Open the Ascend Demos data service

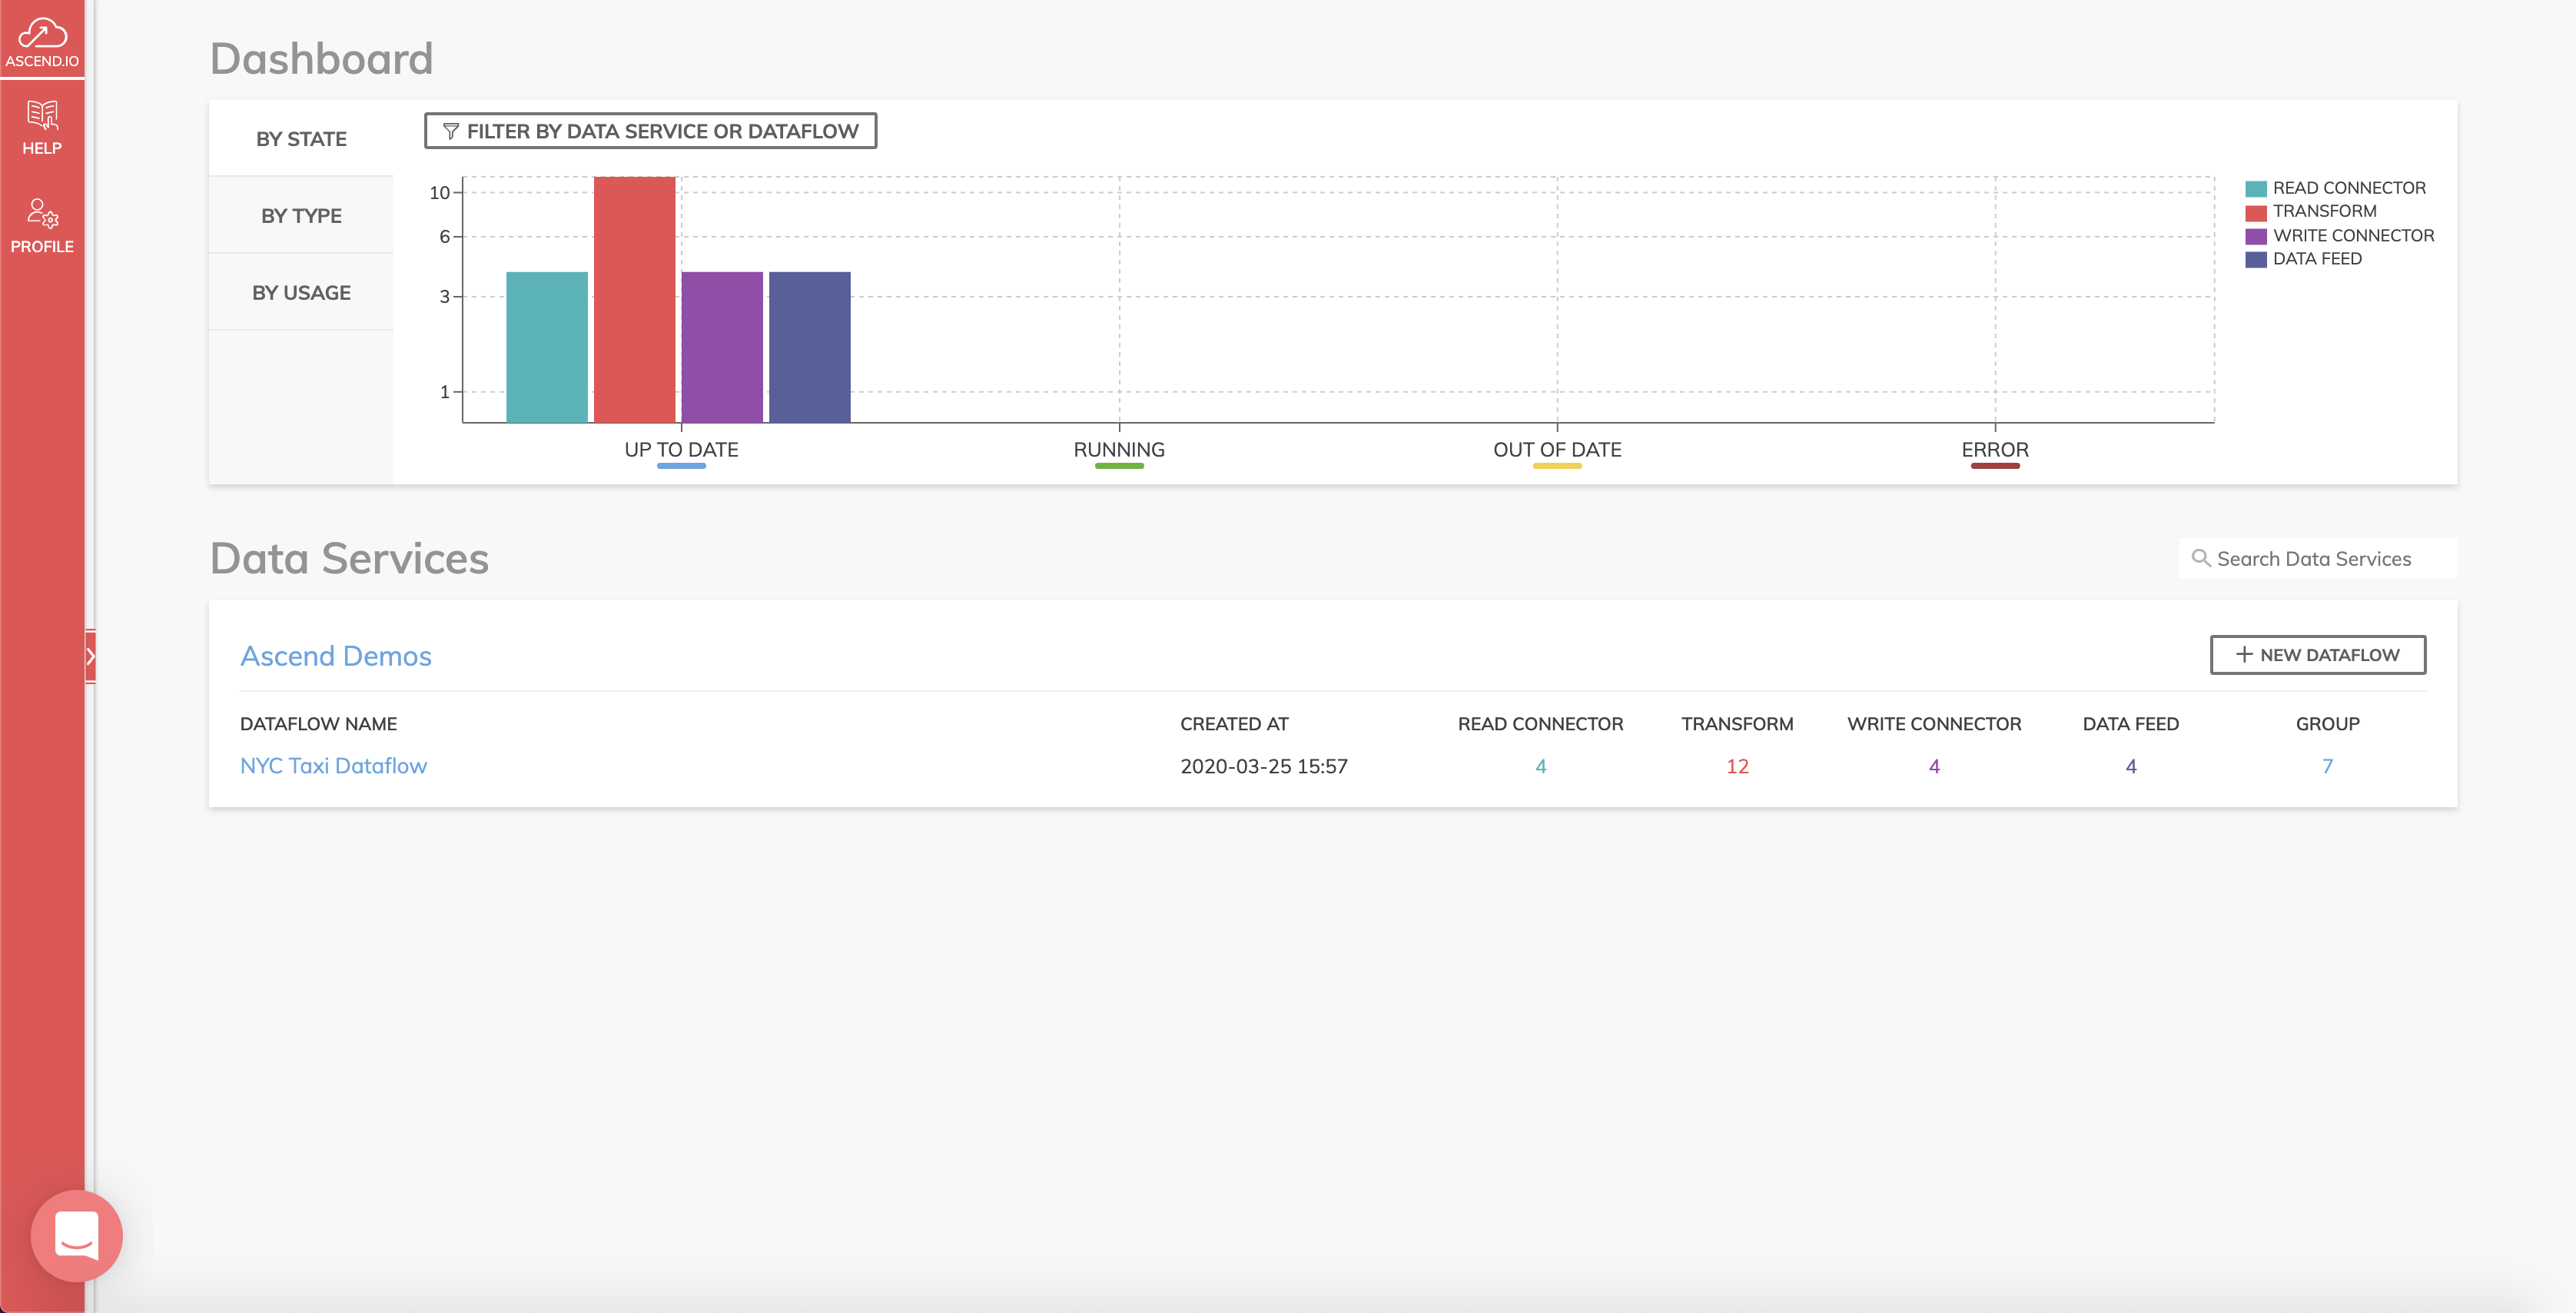point(335,656)
